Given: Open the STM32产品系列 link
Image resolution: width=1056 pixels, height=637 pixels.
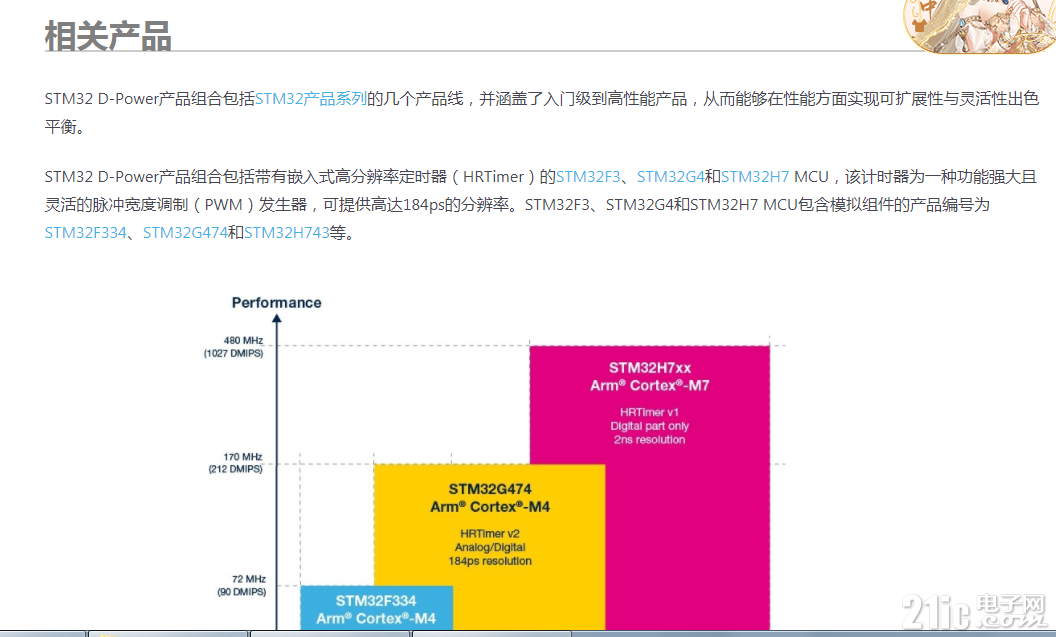Looking at the screenshot, I should pos(310,99).
